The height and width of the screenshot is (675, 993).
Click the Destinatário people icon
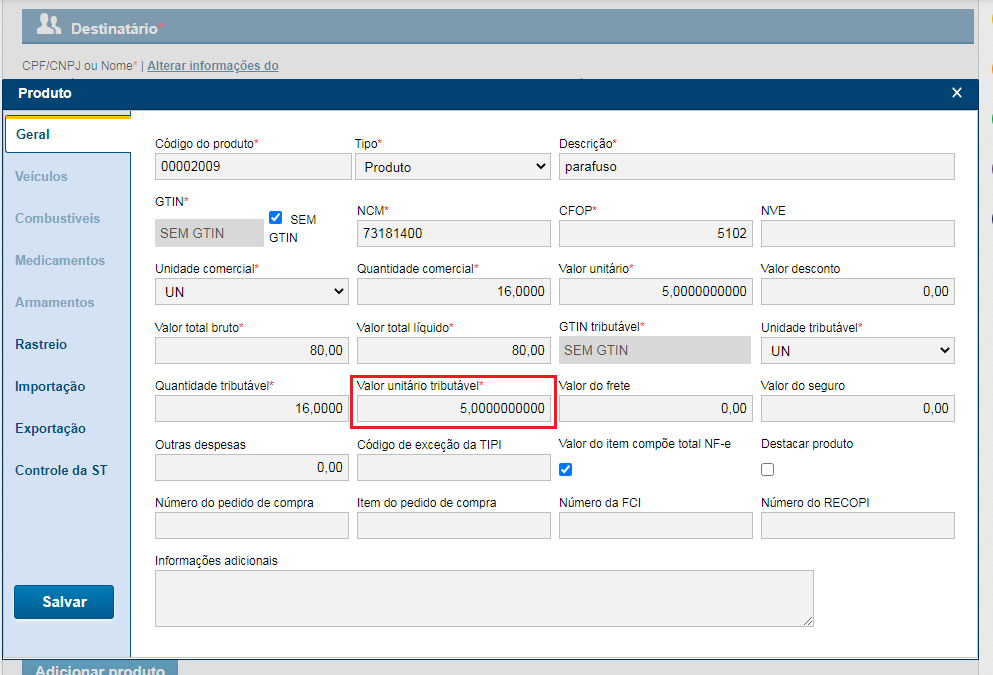49,26
